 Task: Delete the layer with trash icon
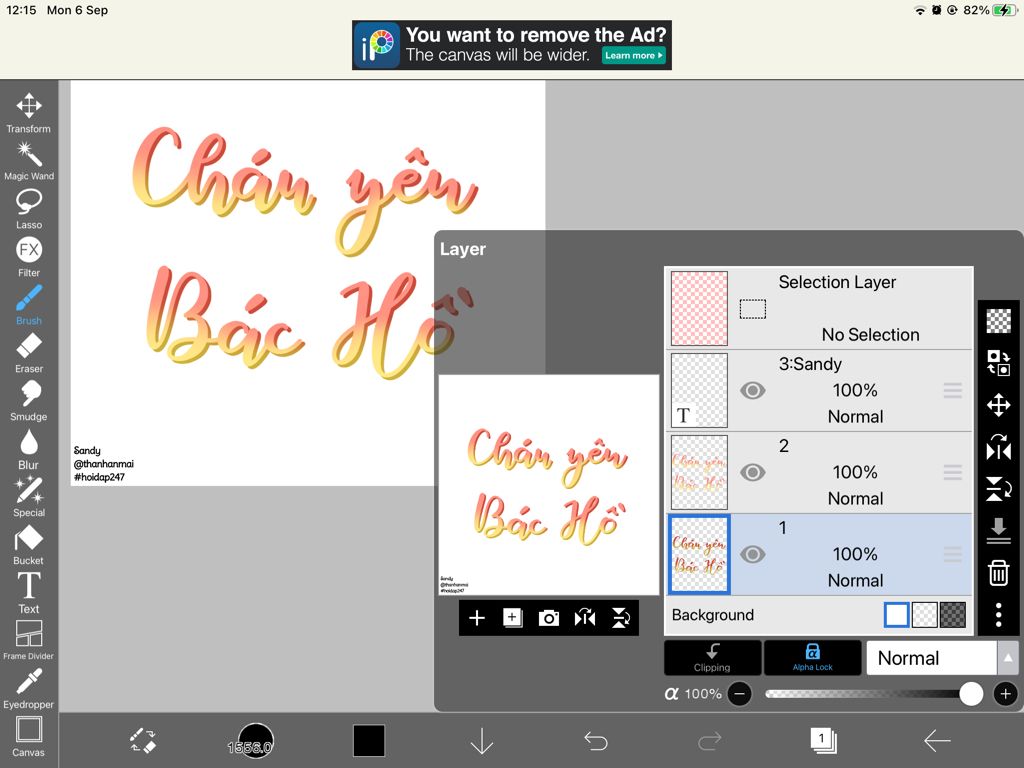pos(999,573)
